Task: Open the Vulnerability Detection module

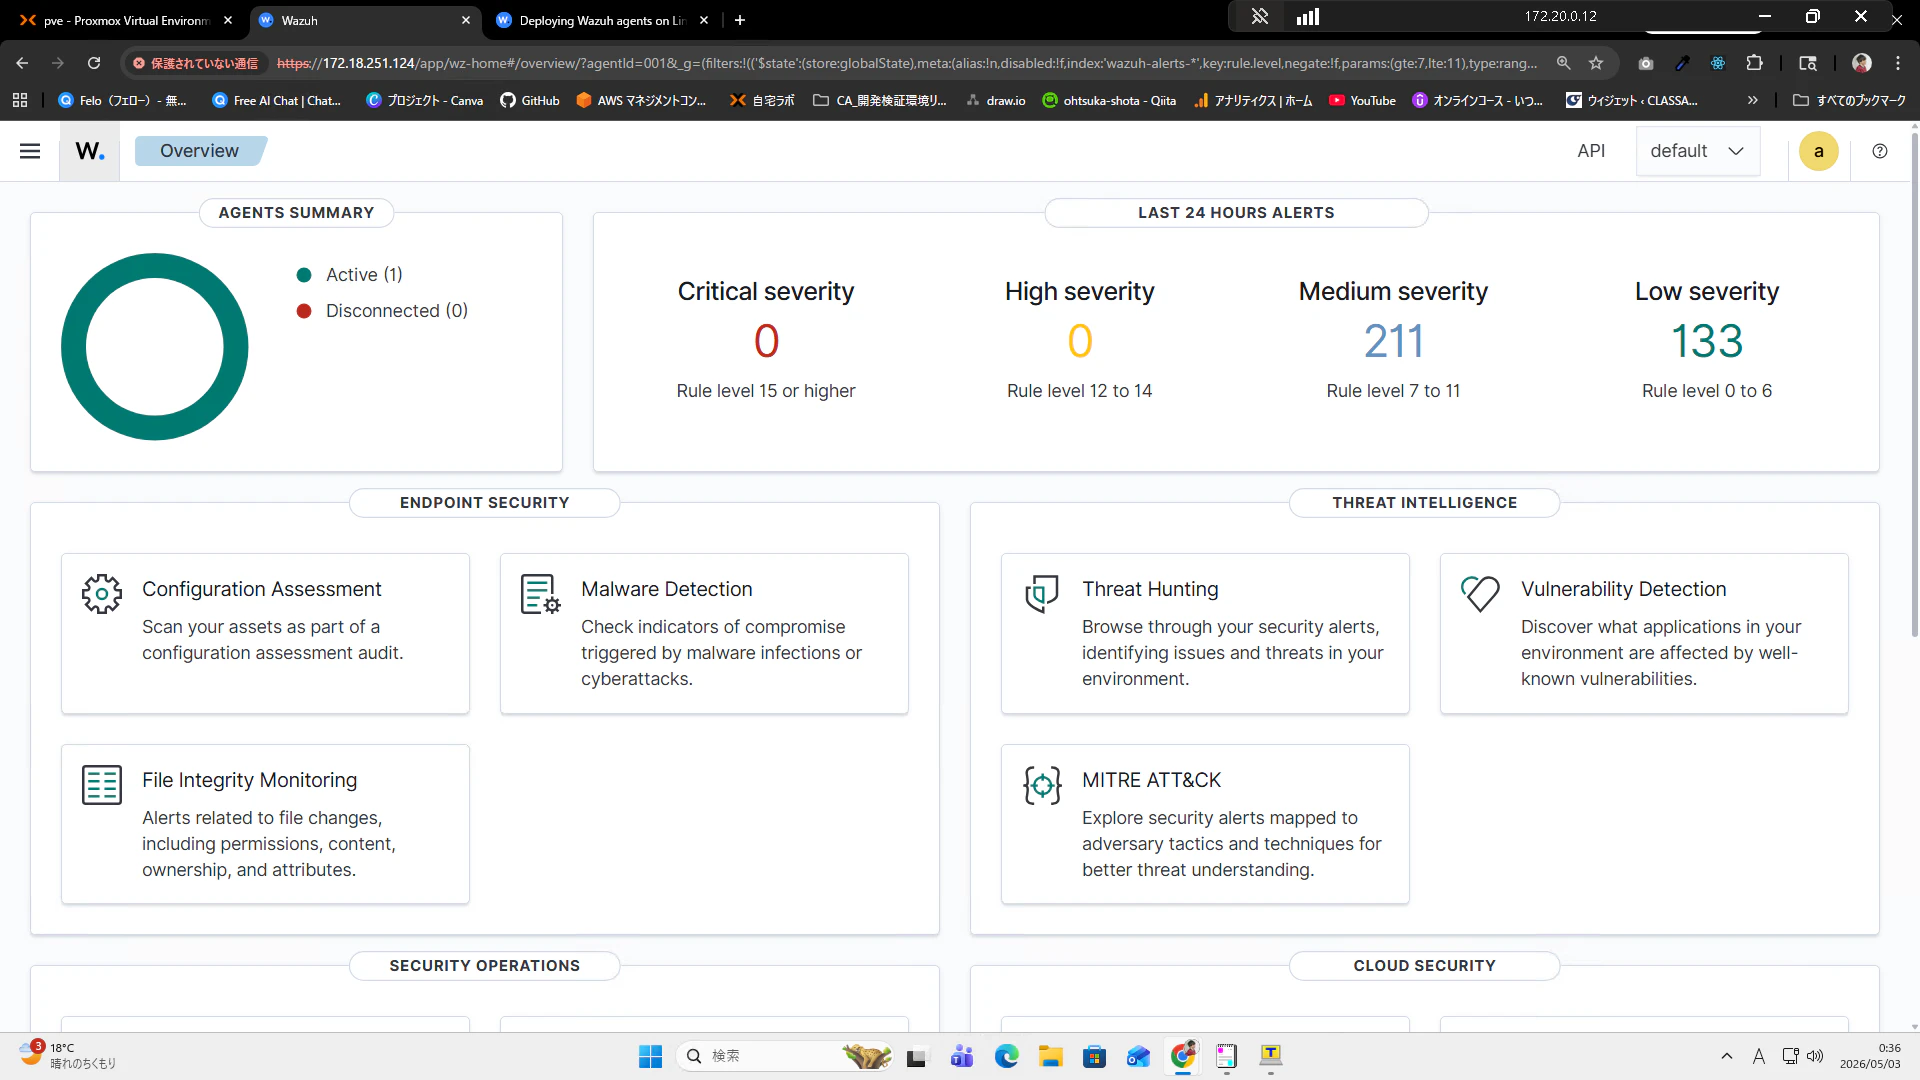Action: point(1644,633)
